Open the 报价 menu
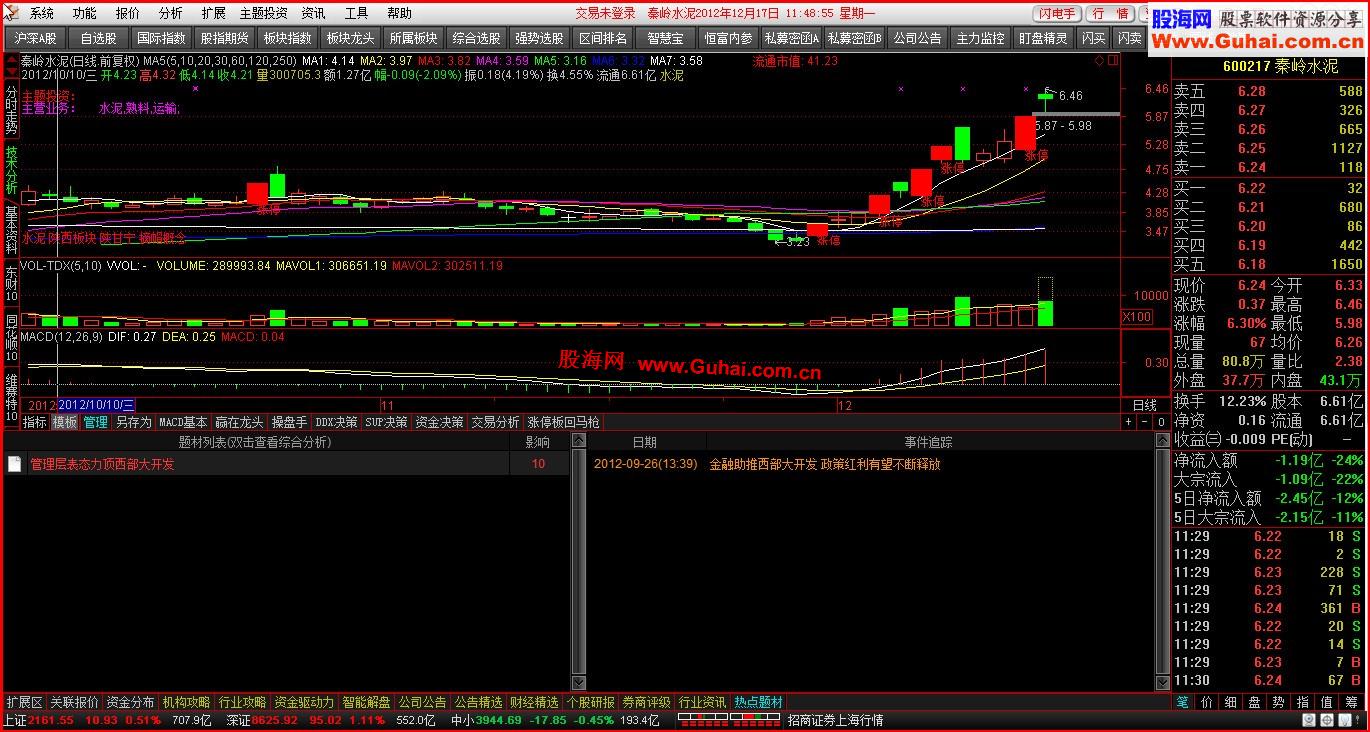 tap(127, 13)
